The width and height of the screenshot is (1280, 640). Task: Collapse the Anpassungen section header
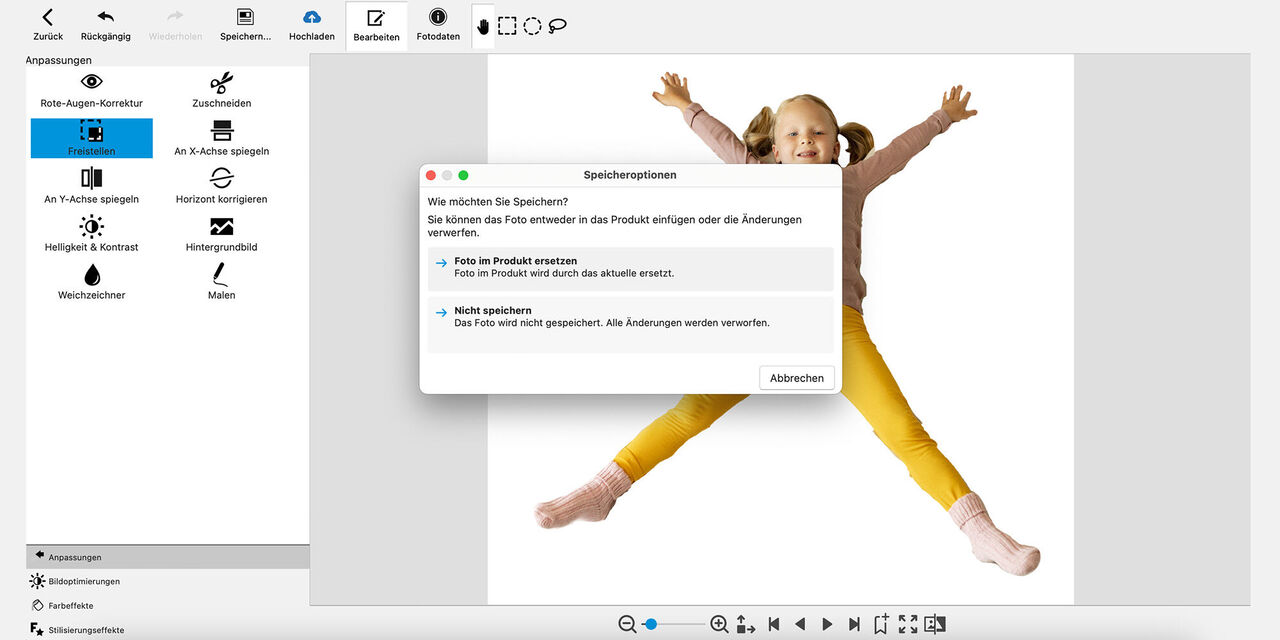[167, 557]
